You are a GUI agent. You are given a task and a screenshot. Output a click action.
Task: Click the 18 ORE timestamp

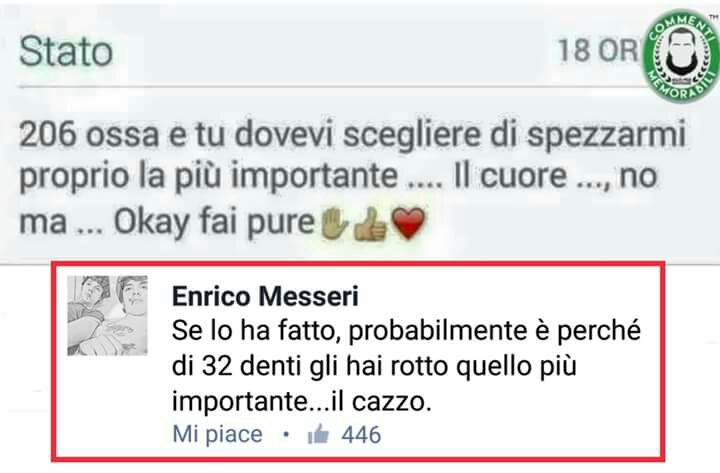pyautogui.click(x=599, y=50)
